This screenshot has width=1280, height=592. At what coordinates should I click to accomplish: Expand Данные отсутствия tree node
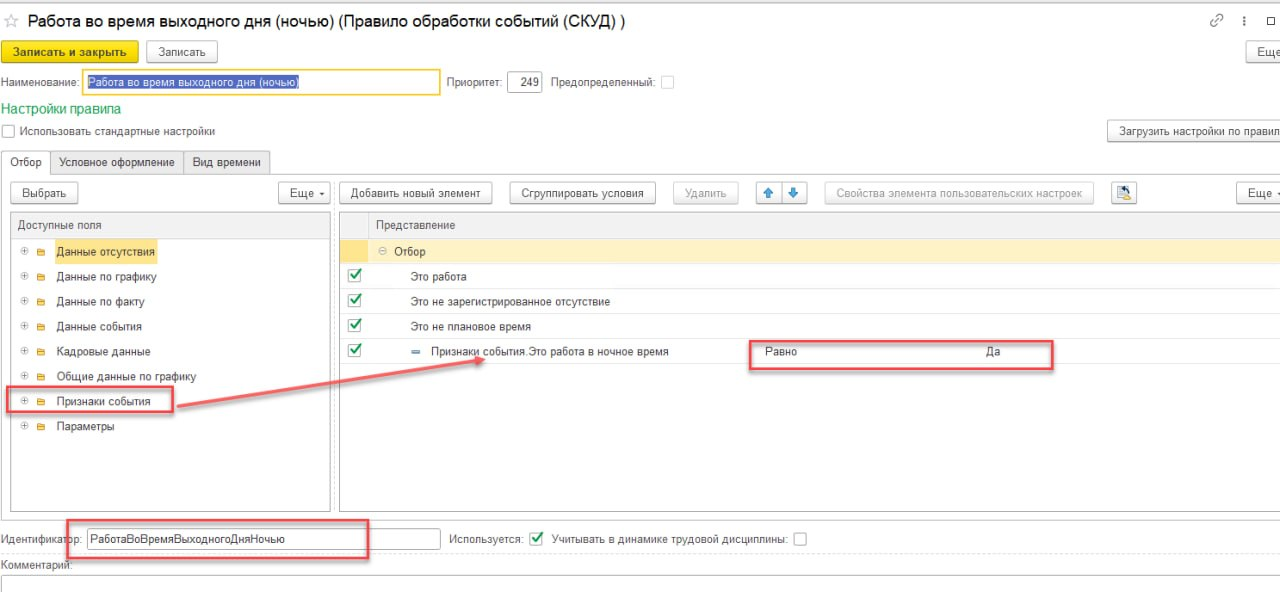[24, 252]
